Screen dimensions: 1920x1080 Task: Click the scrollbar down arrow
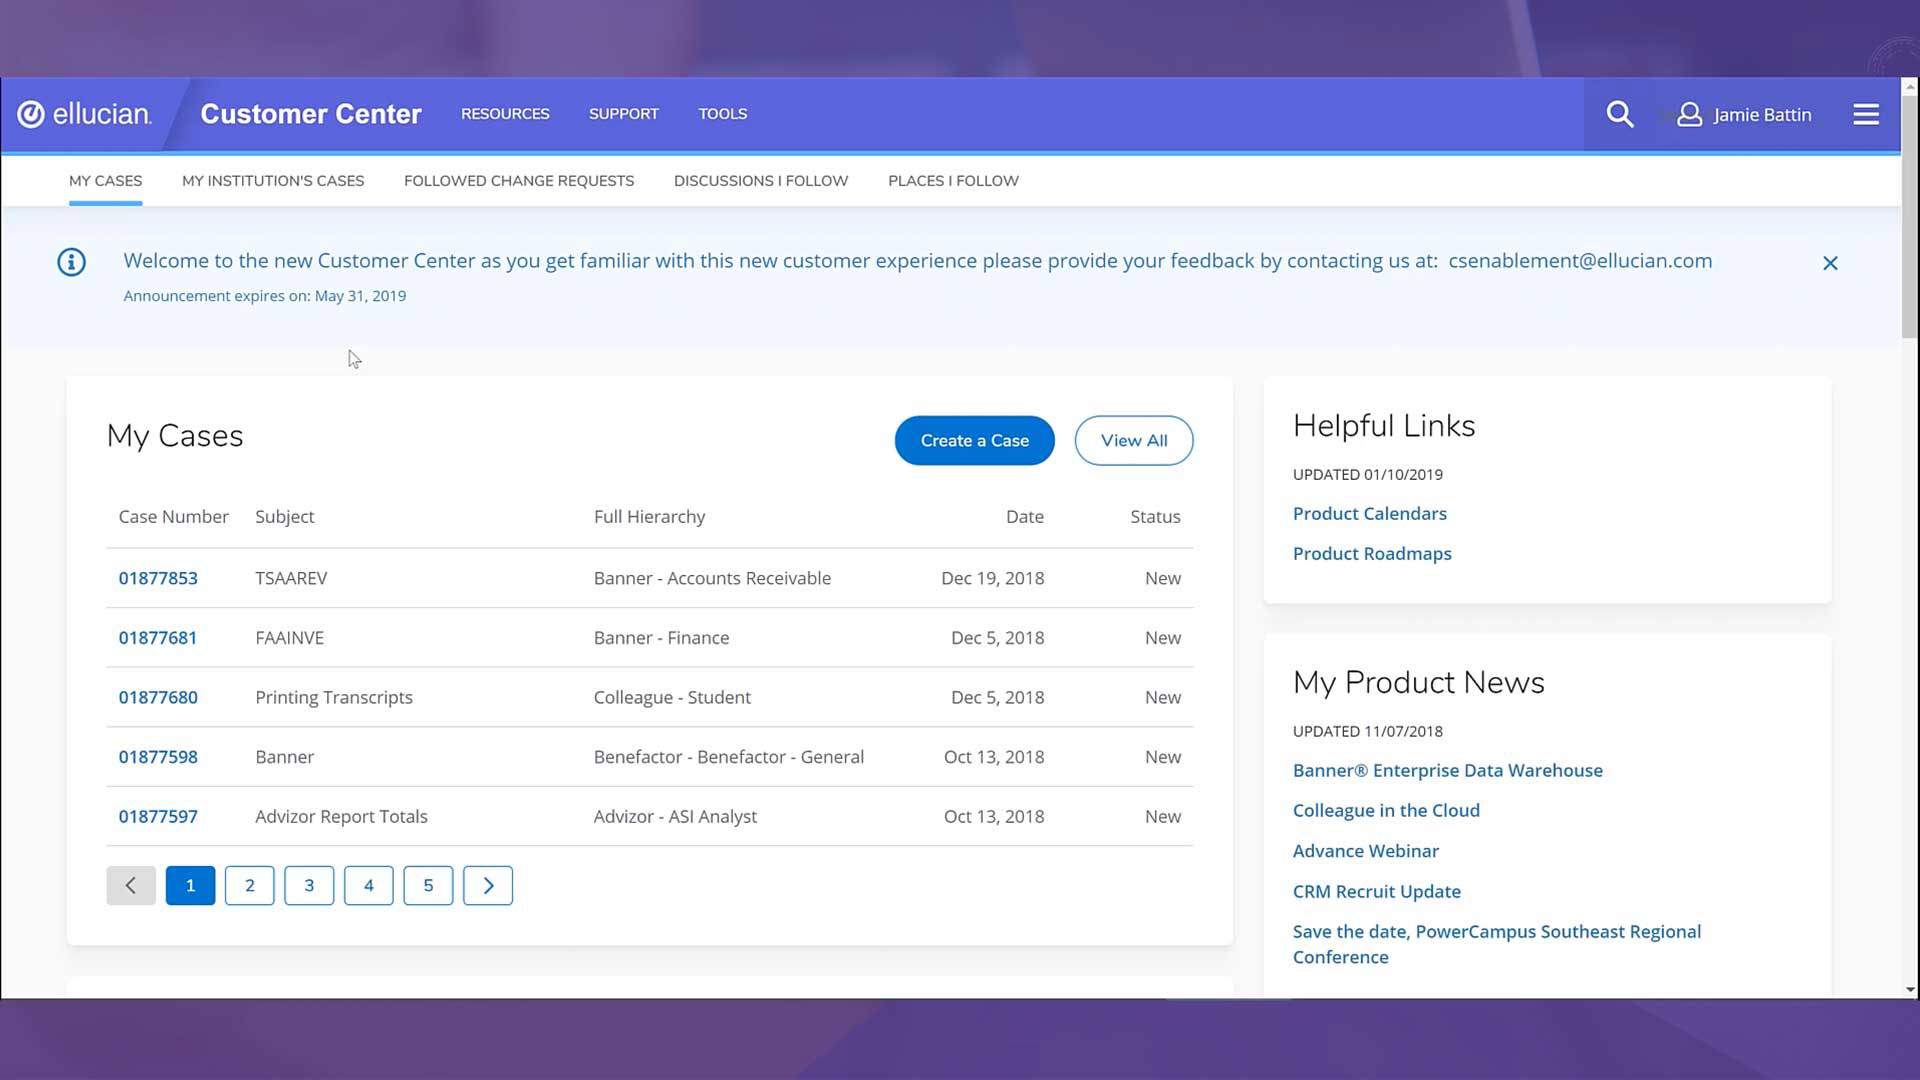pos(1910,990)
